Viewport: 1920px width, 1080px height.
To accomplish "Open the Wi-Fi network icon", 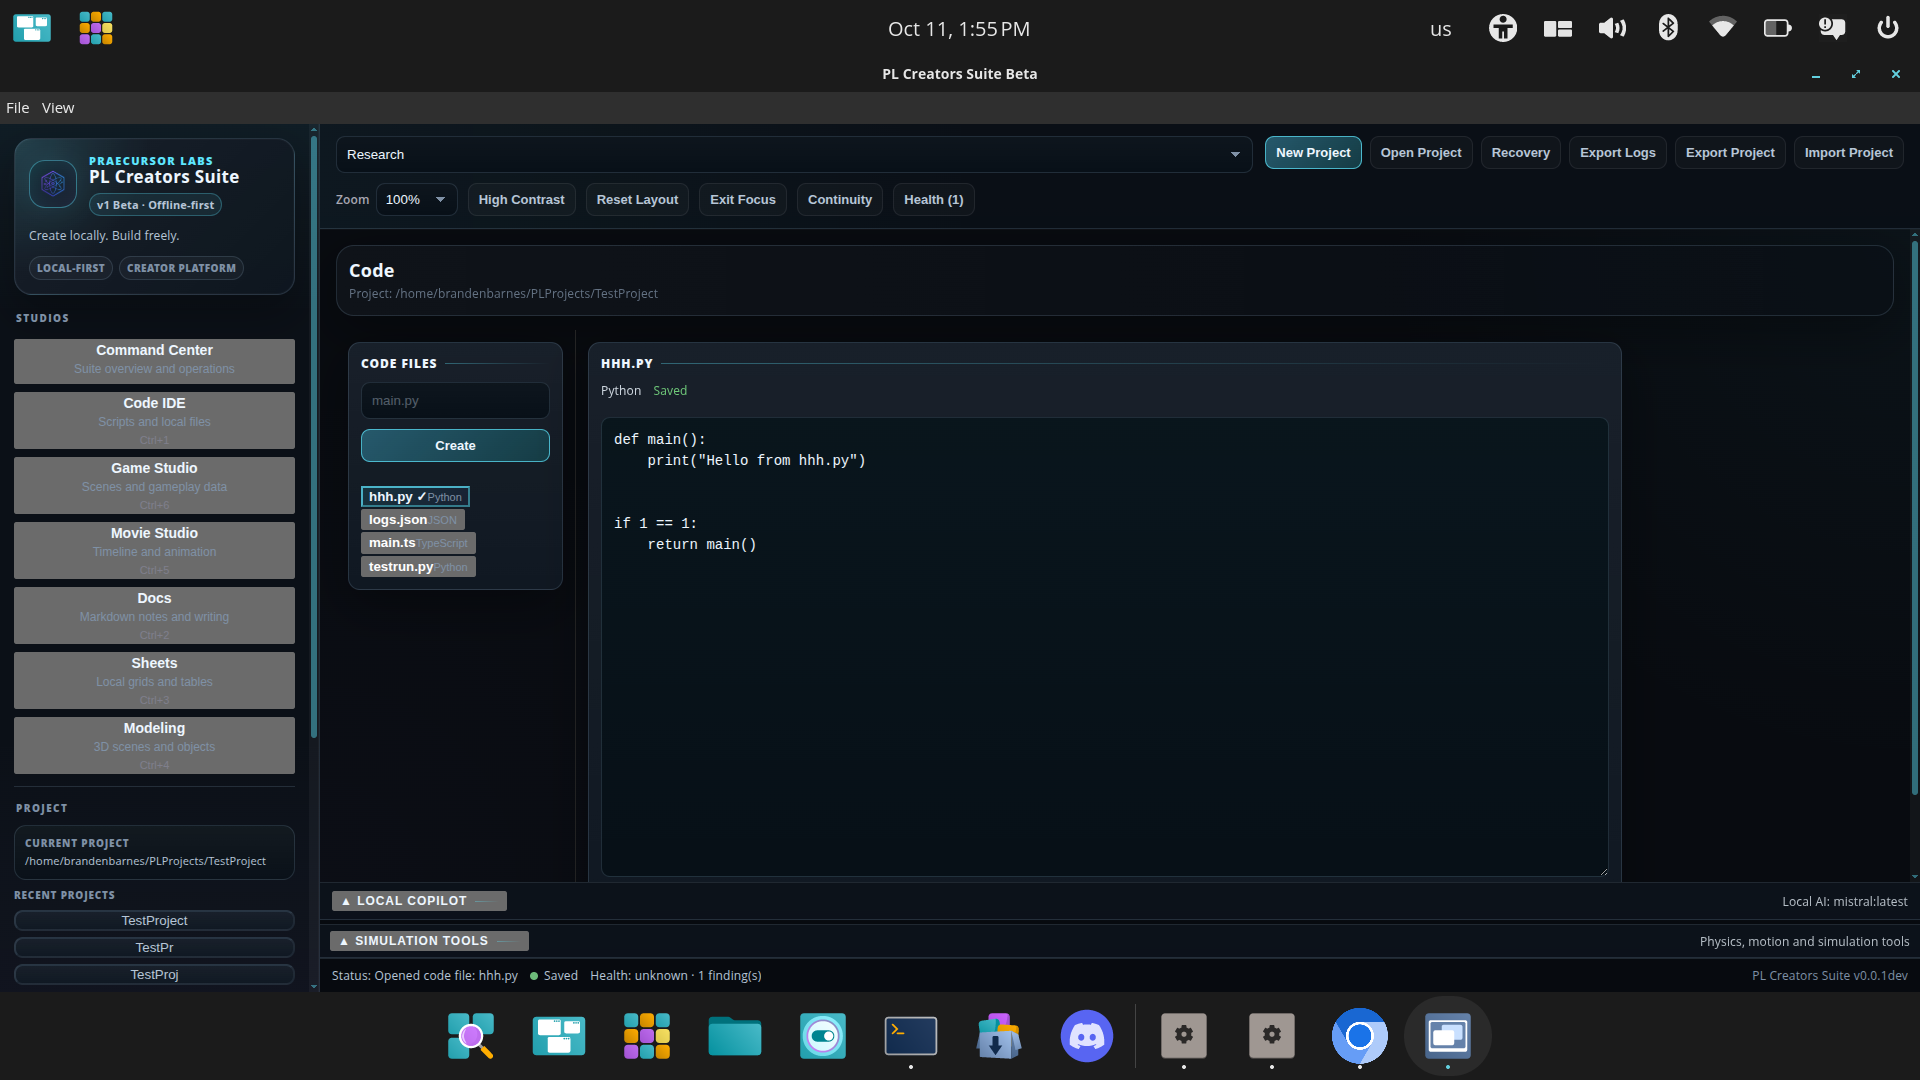I will pyautogui.click(x=1722, y=28).
